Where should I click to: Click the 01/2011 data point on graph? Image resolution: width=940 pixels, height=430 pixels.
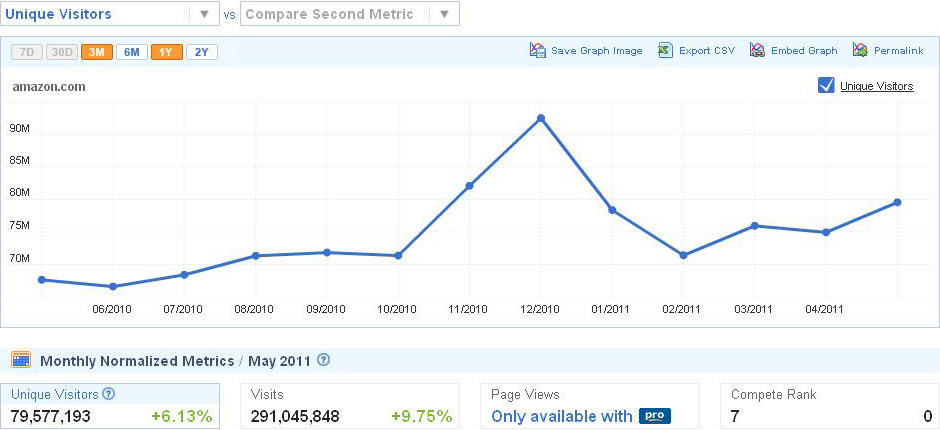tap(612, 210)
